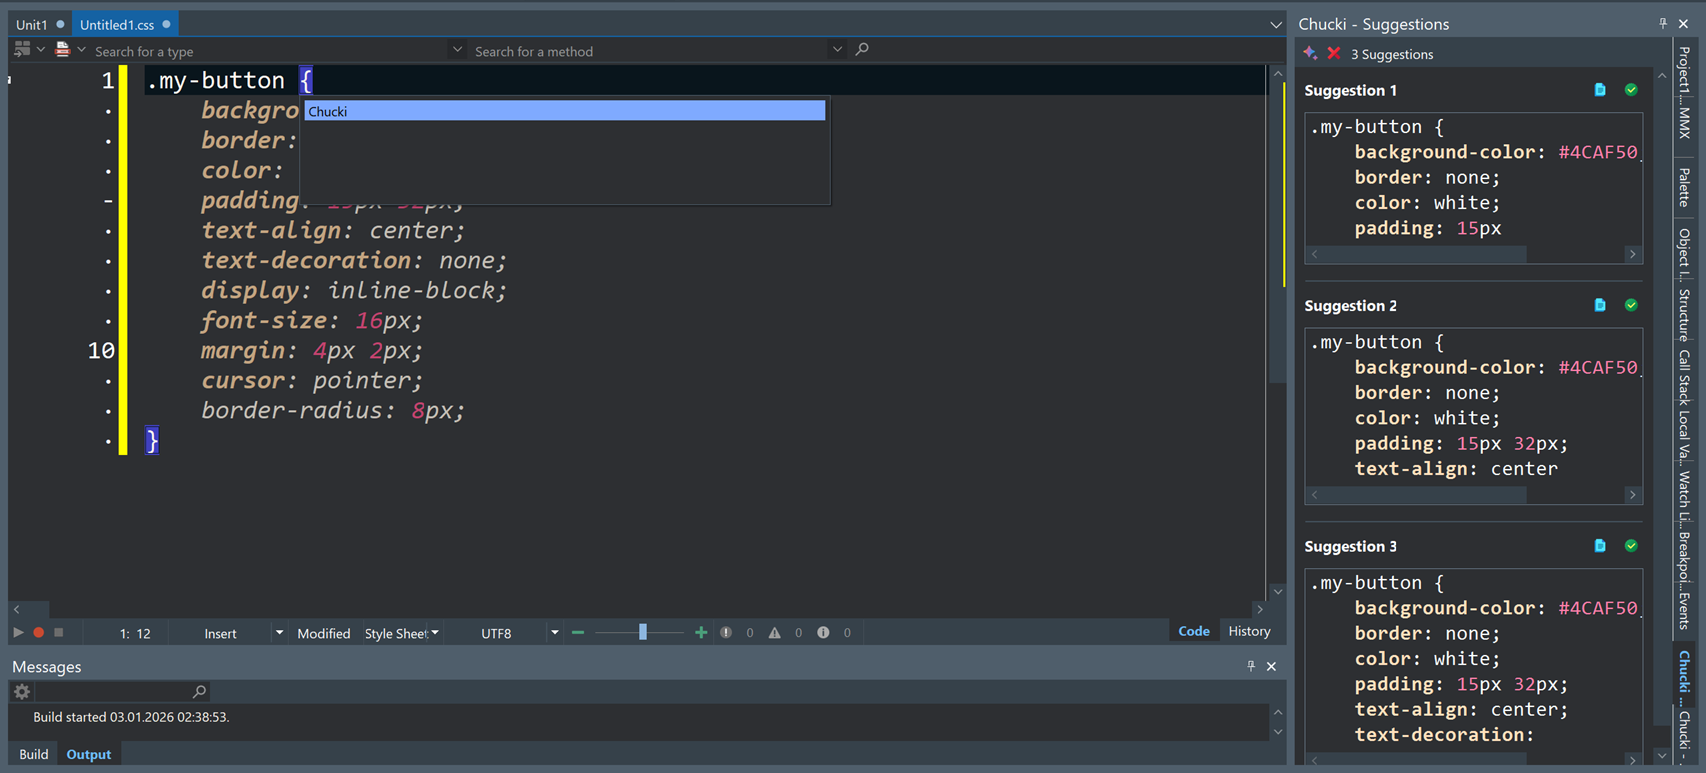This screenshot has height=773, width=1706.
Task: Accept Suggestion 2 with the green check
Action: [1631, 305]
